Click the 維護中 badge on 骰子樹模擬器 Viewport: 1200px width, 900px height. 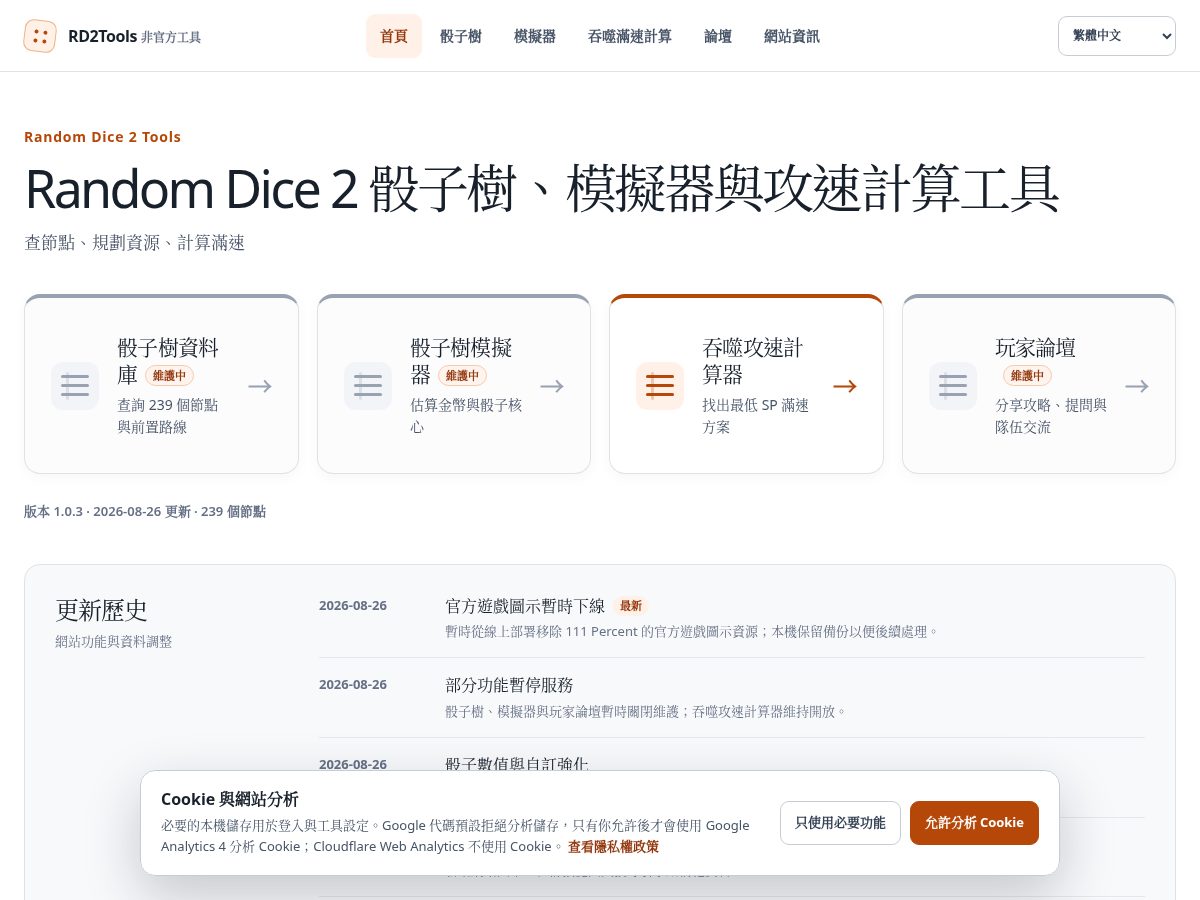coord(462,376)
